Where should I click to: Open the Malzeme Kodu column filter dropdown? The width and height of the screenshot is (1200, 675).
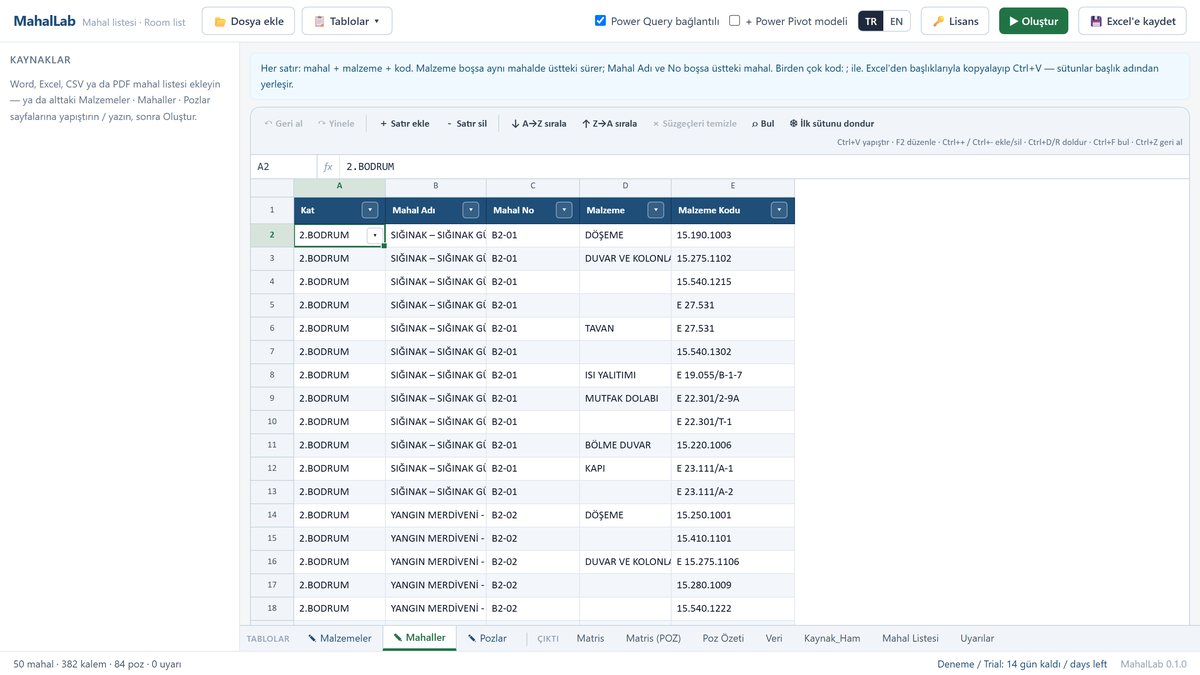tap(779, 210)
